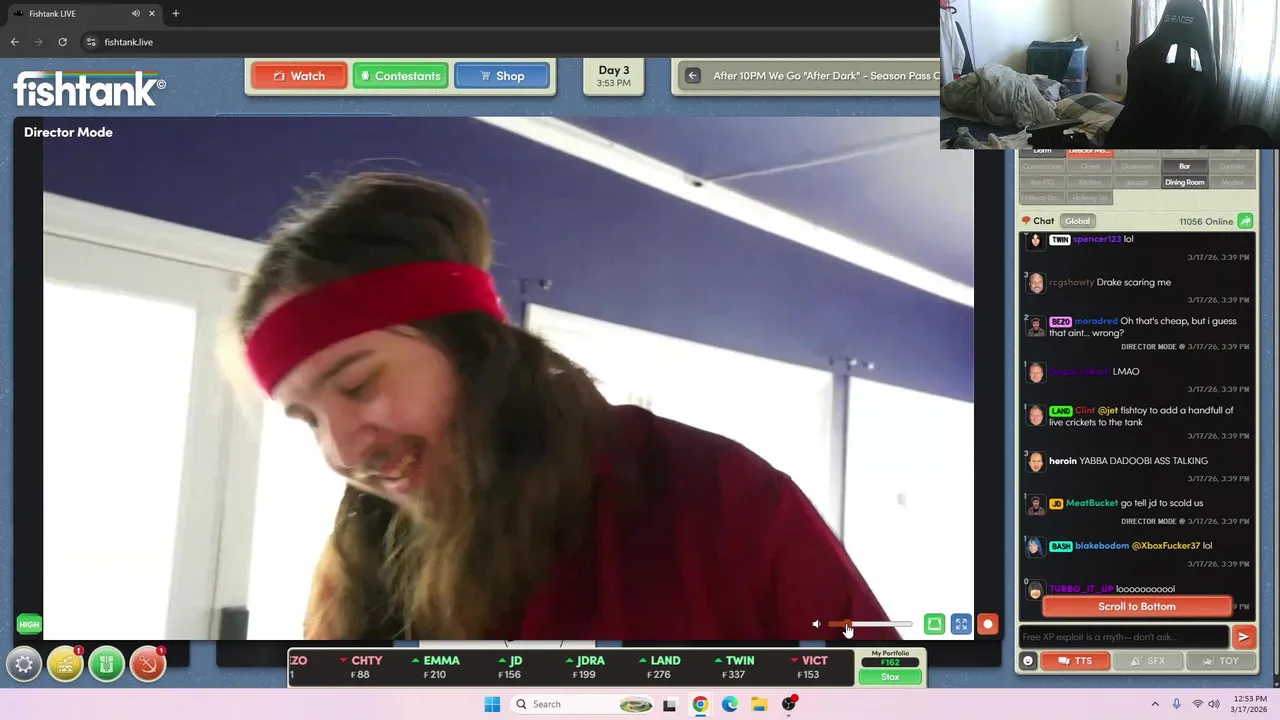
Task: Click MeatBucket's username in chat
Action: click(1091, 503)
